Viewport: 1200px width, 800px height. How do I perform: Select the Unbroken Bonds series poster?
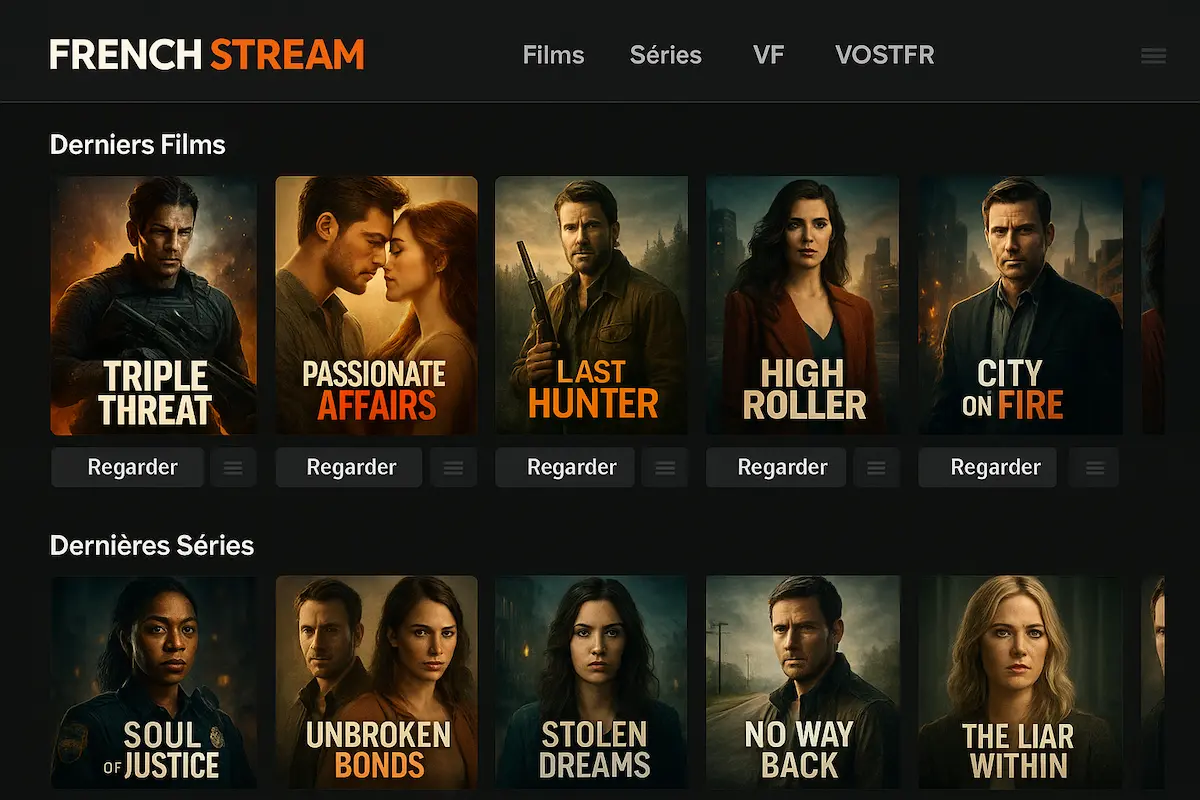click(377, 682)
